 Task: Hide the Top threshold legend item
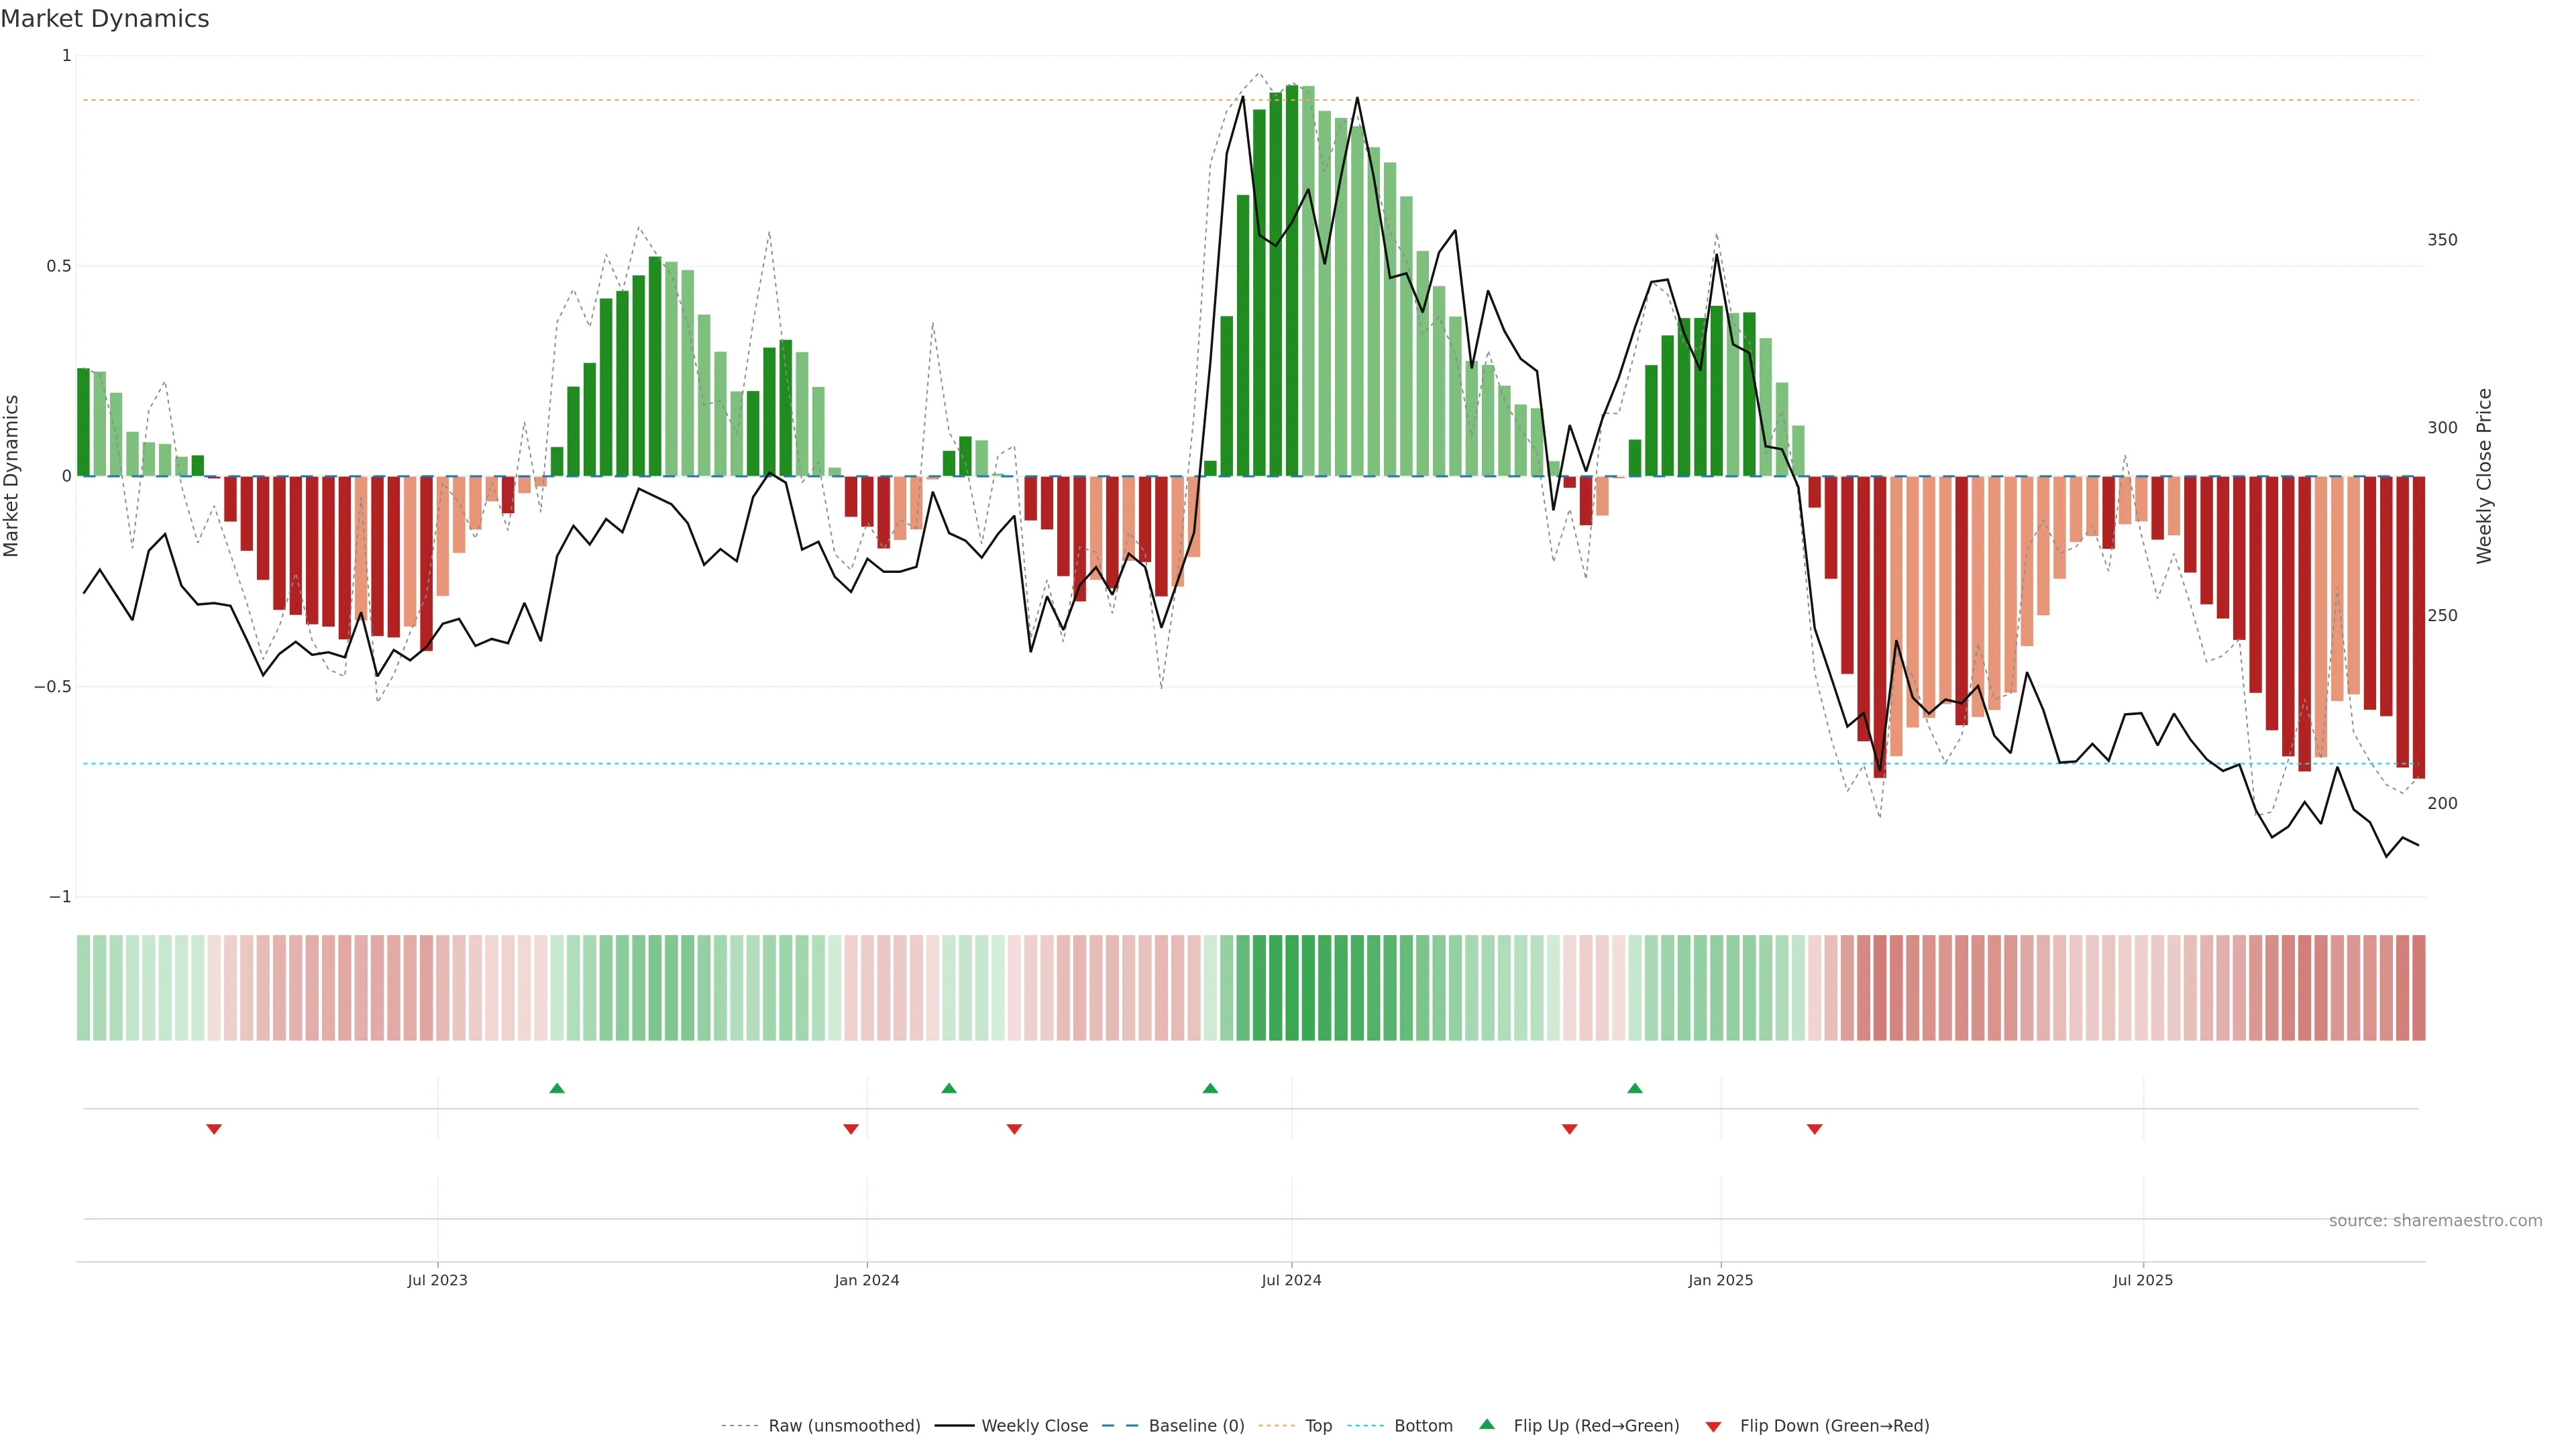(1317, 1426)
